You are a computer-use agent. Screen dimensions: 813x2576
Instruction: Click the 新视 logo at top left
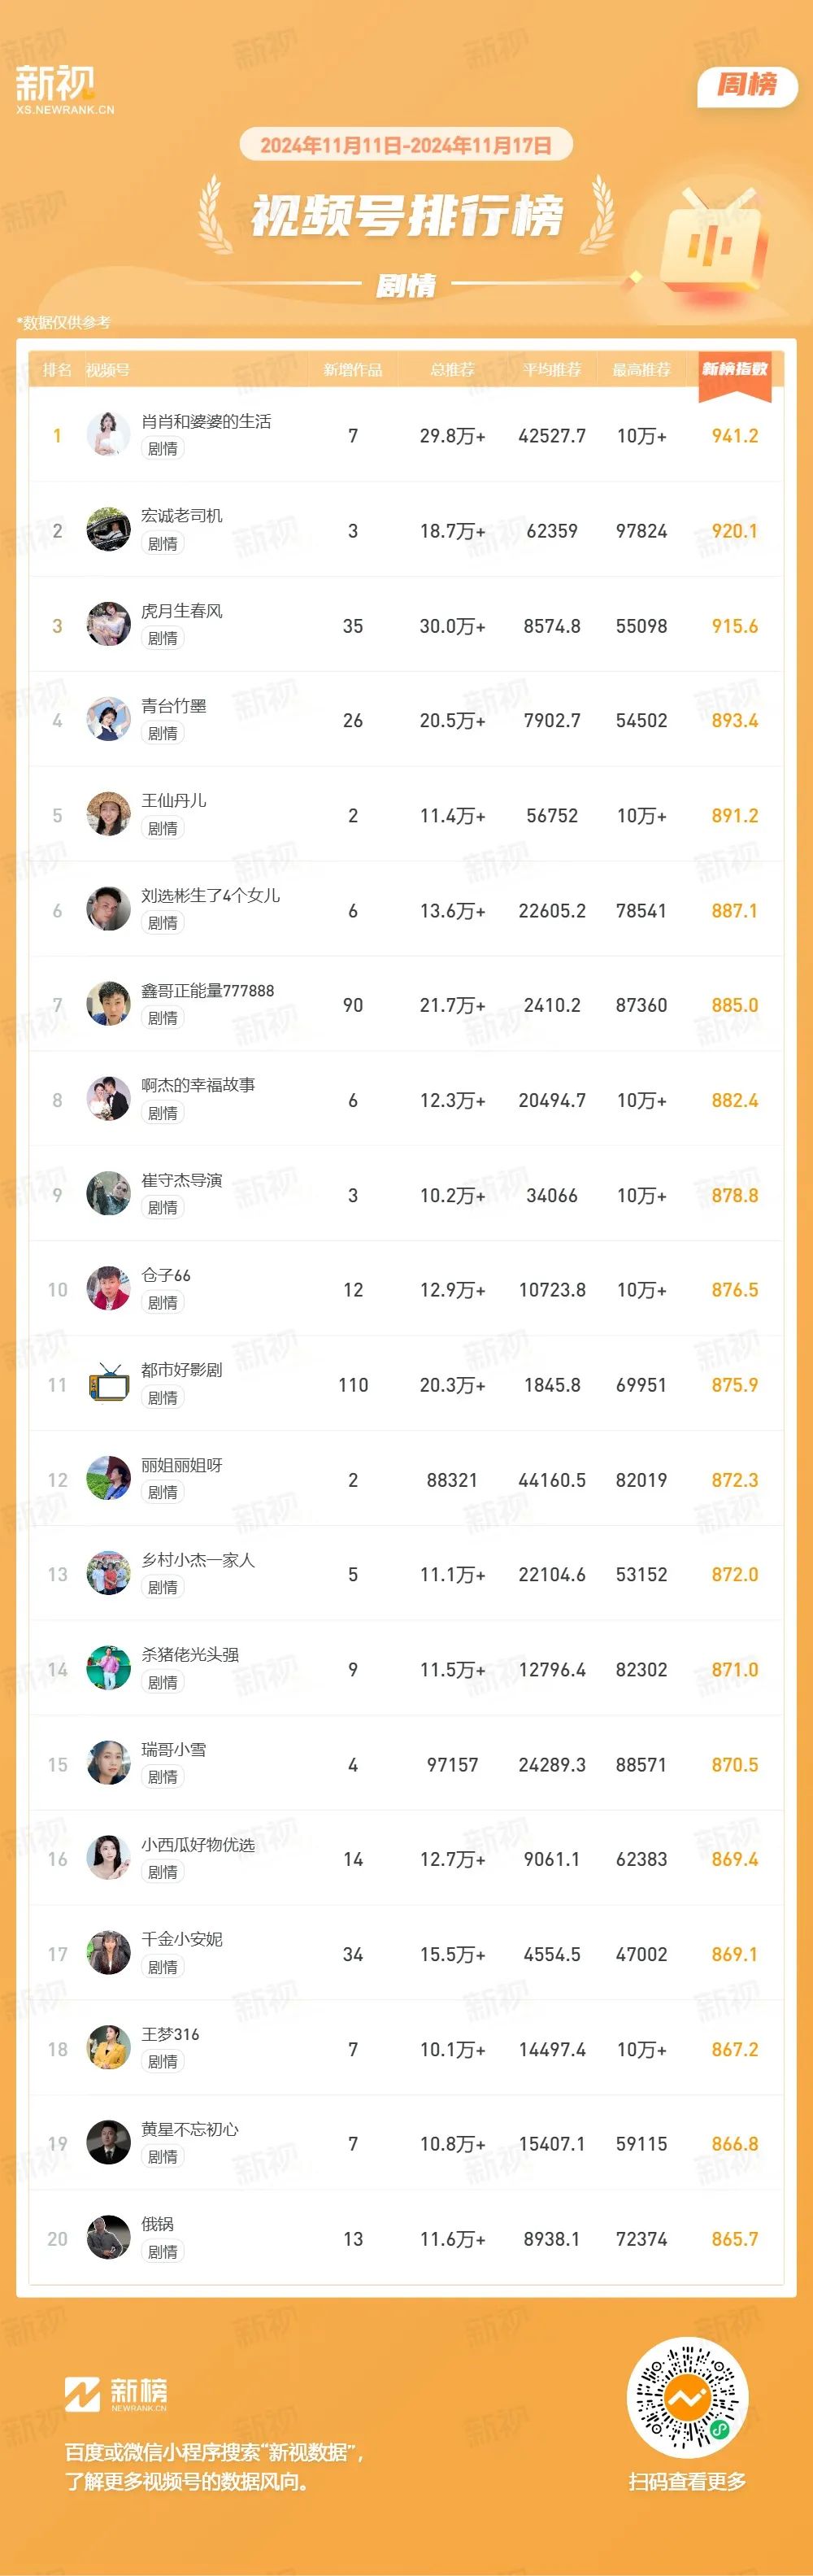65,89
